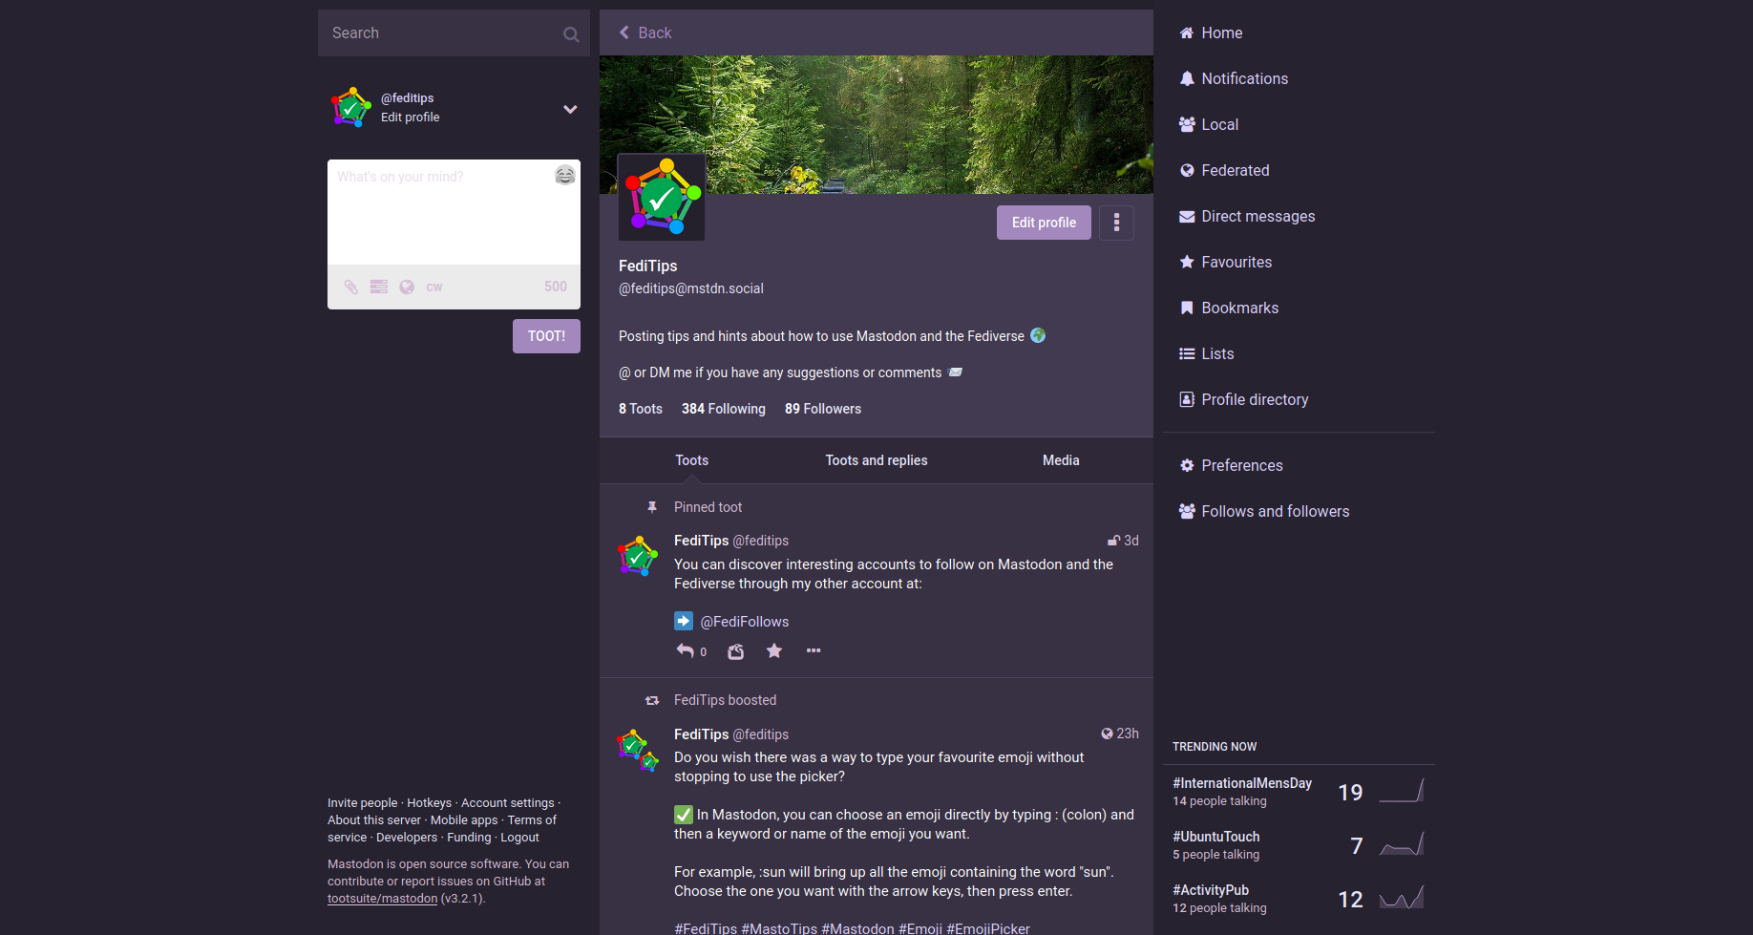The width and height of the screenshot is (1753, 935).
Task: Go back using the Back arrow
Action: (645, 33)
